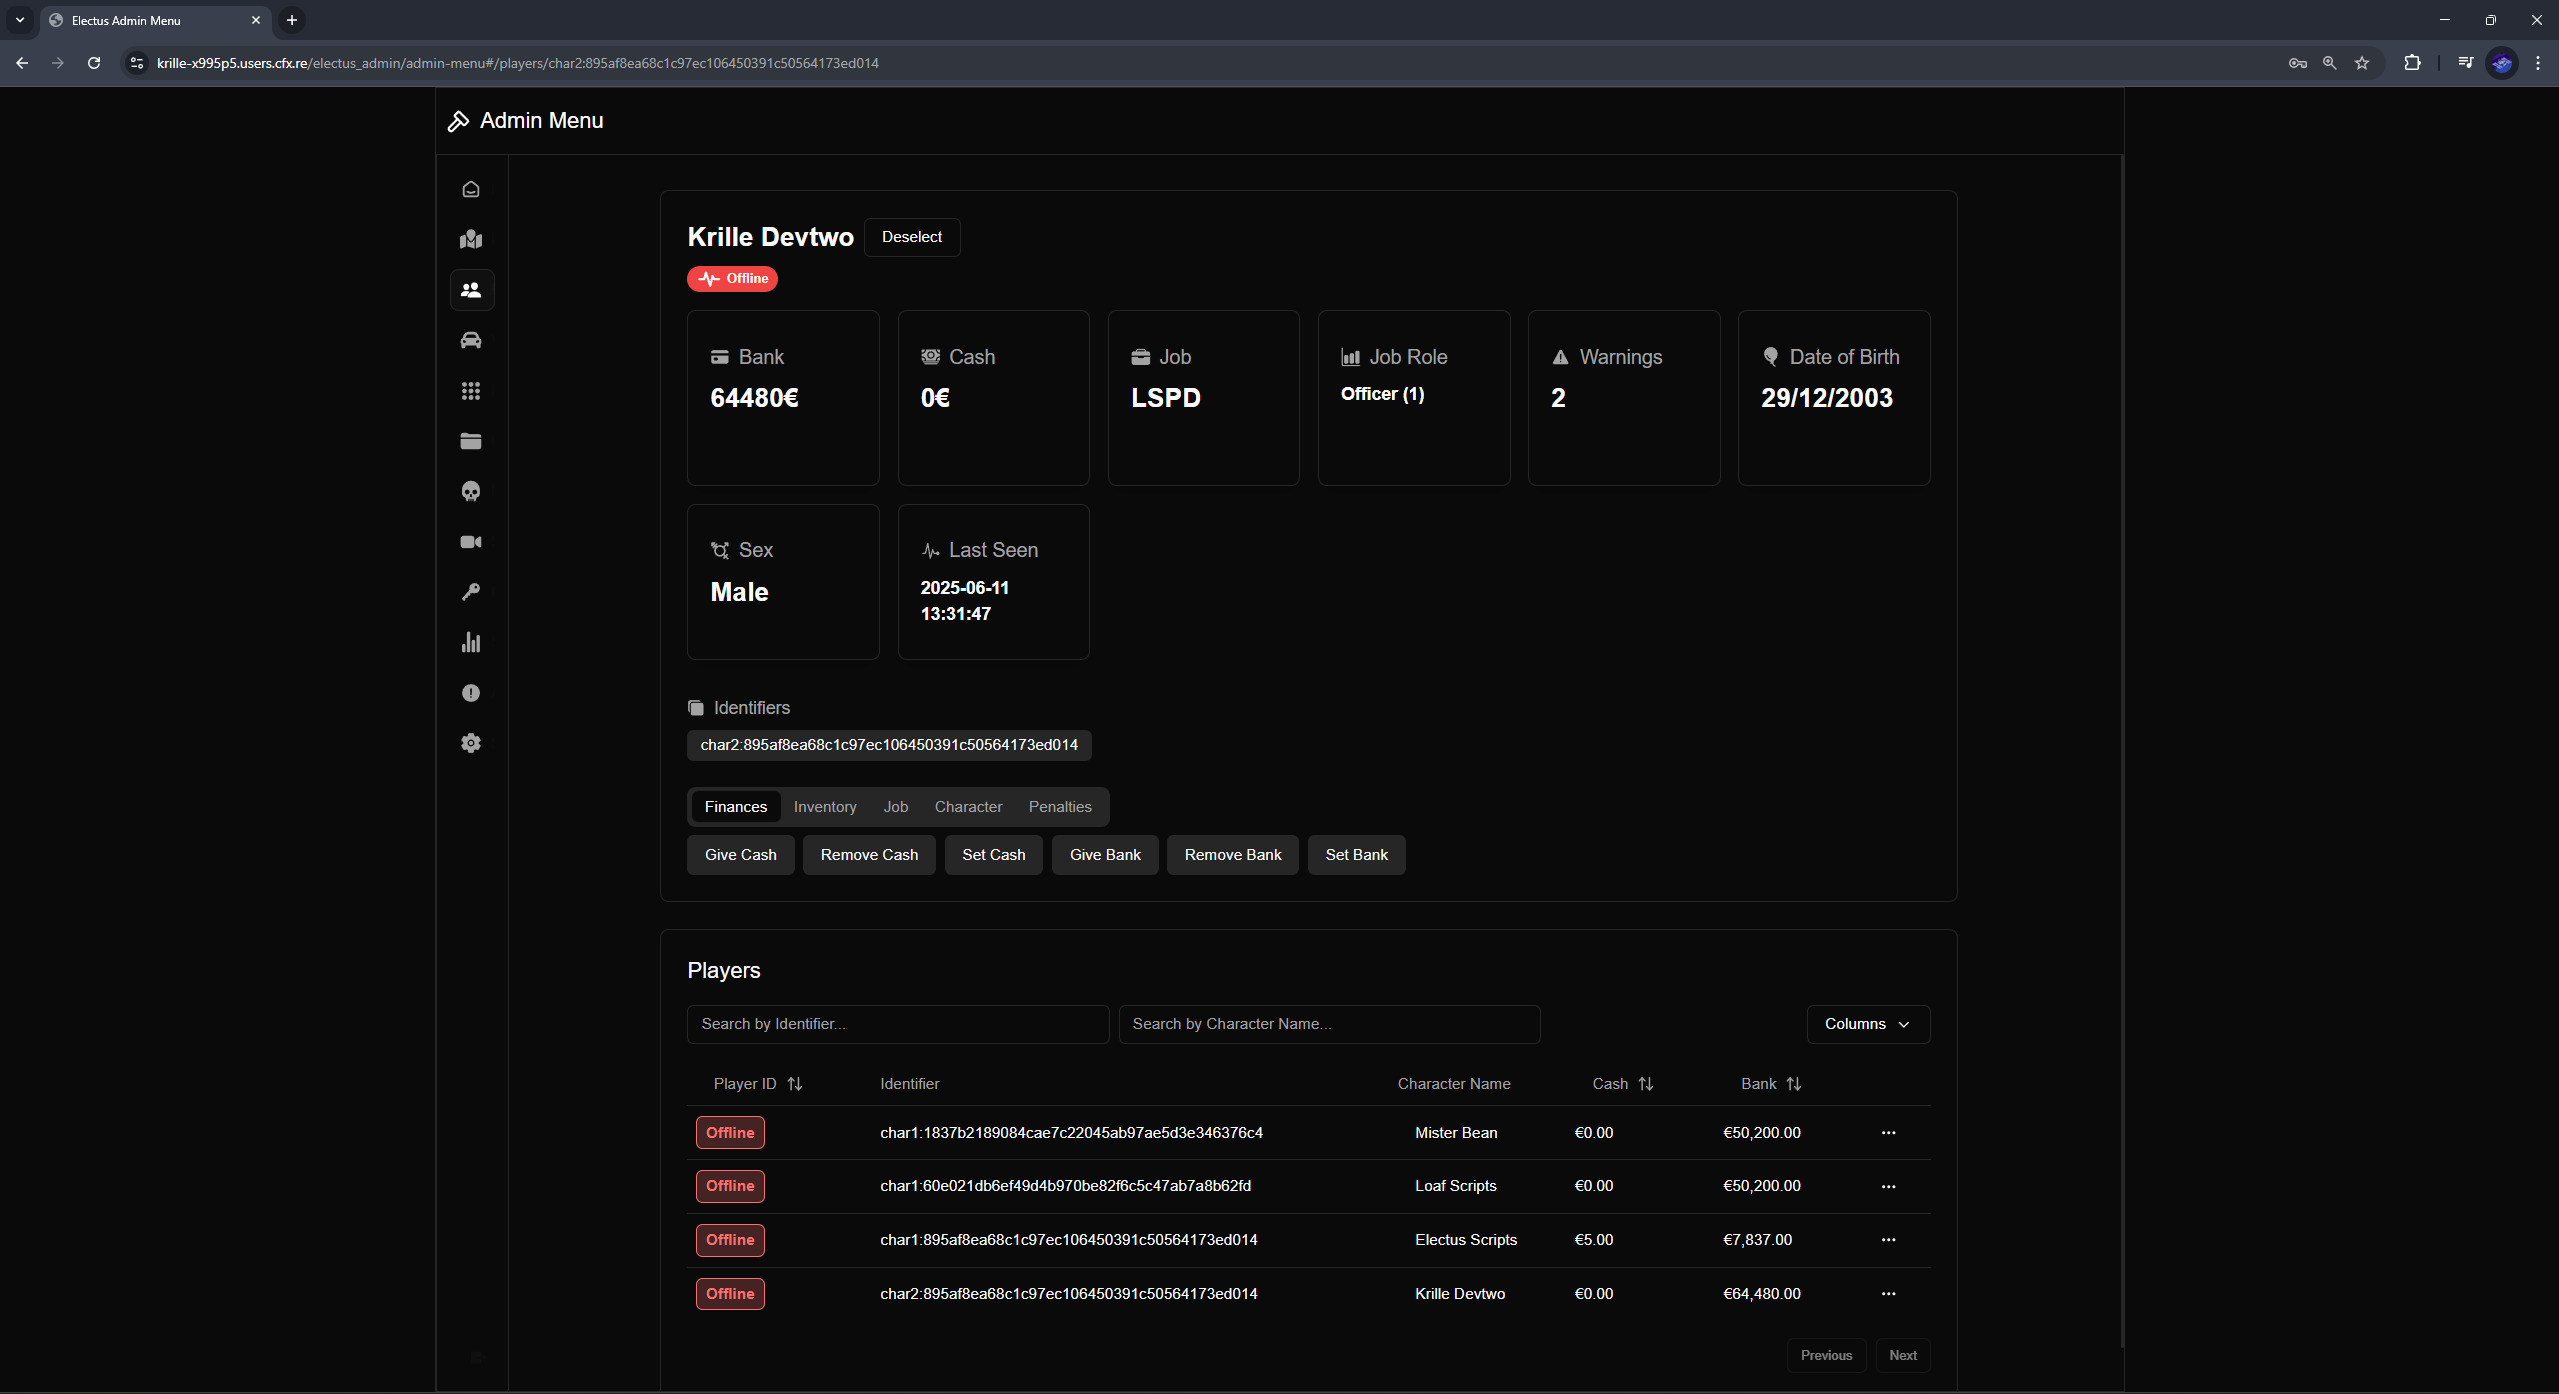Switch to the Inventory tab
The width and height of the screenshot is (2559, 1394).
click(x=824, y=806)
